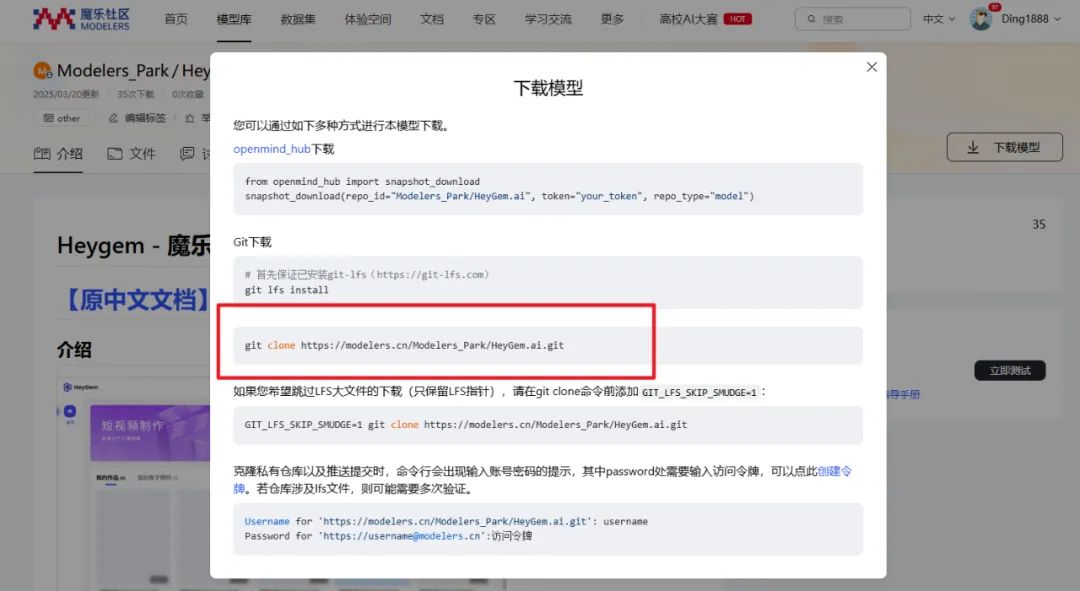Click the 2025/03/20更新 date text
The height and width of the screenshot is (591, 1080).
[x=66, y=94]
